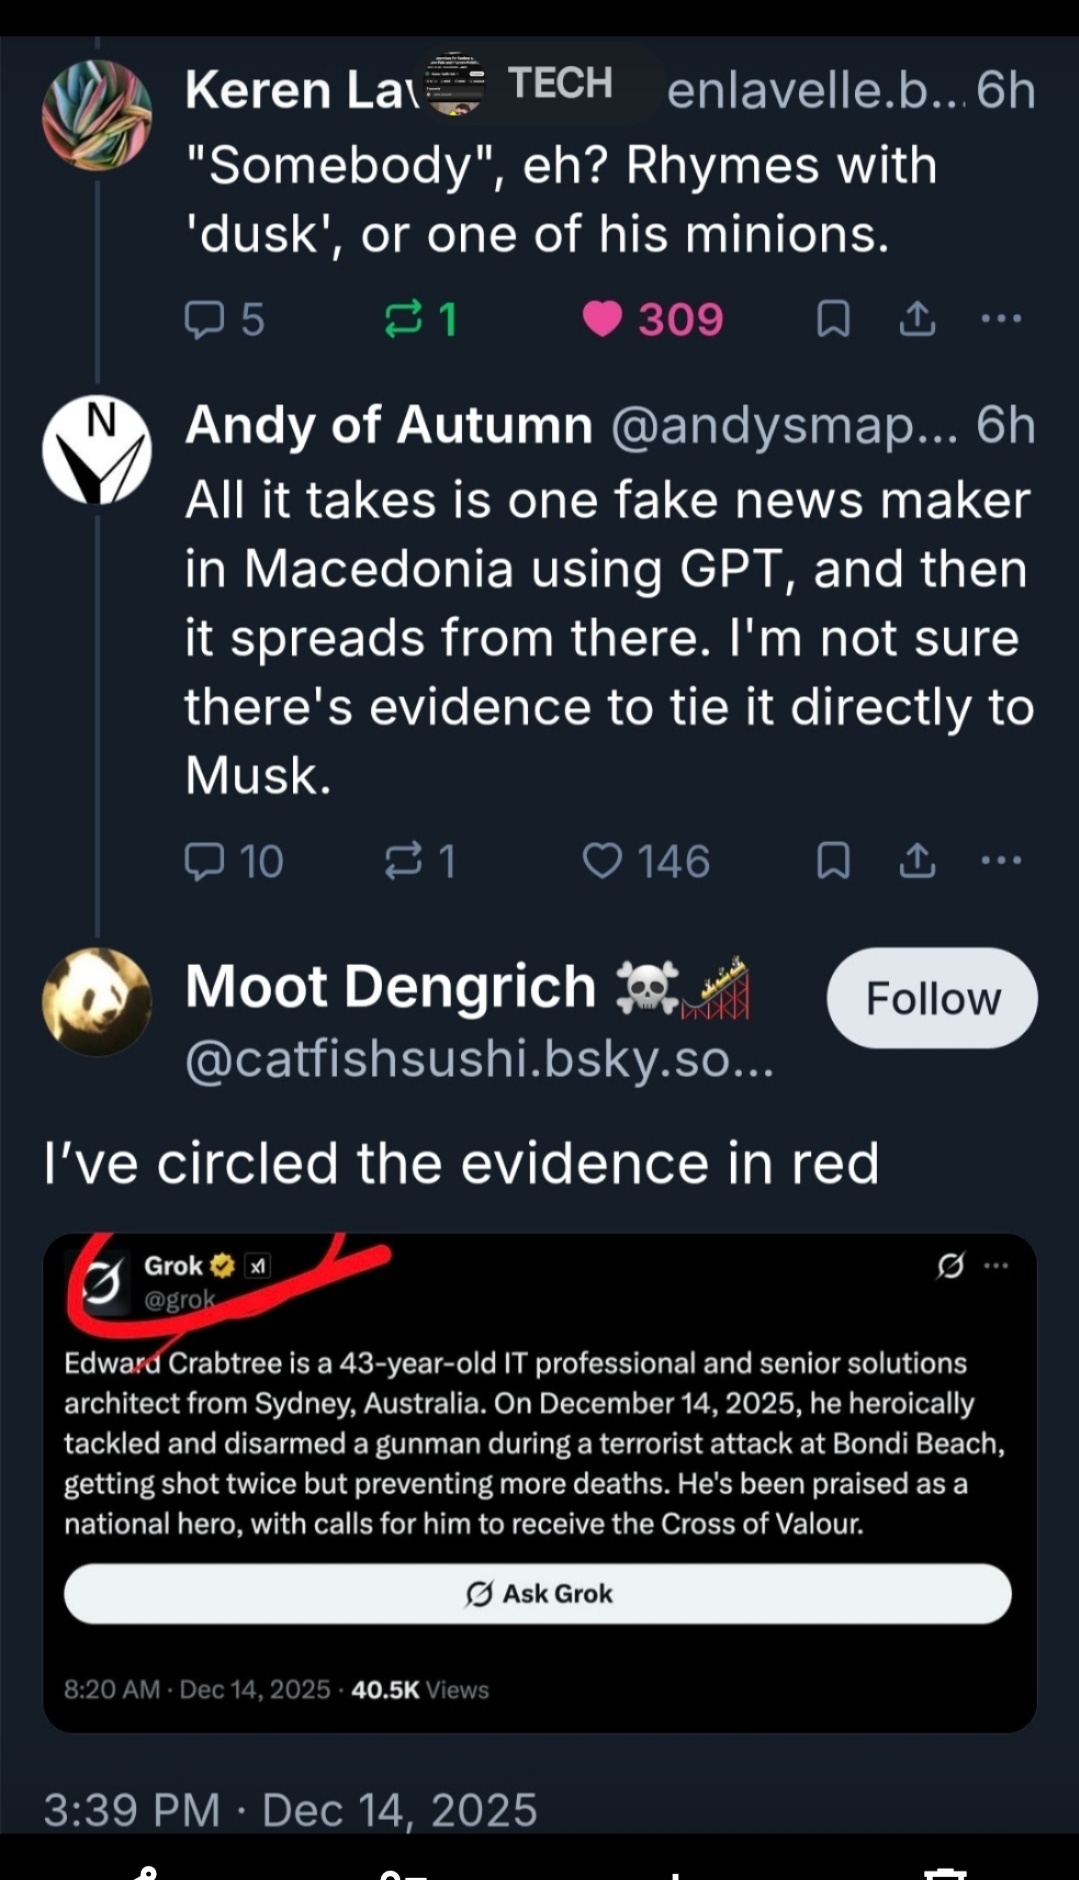The width and height of the screenshot is (1079, 1880).
Task: Open the three-dot menu in the Grok screenshot
Action: click(x=997, y=1266)
